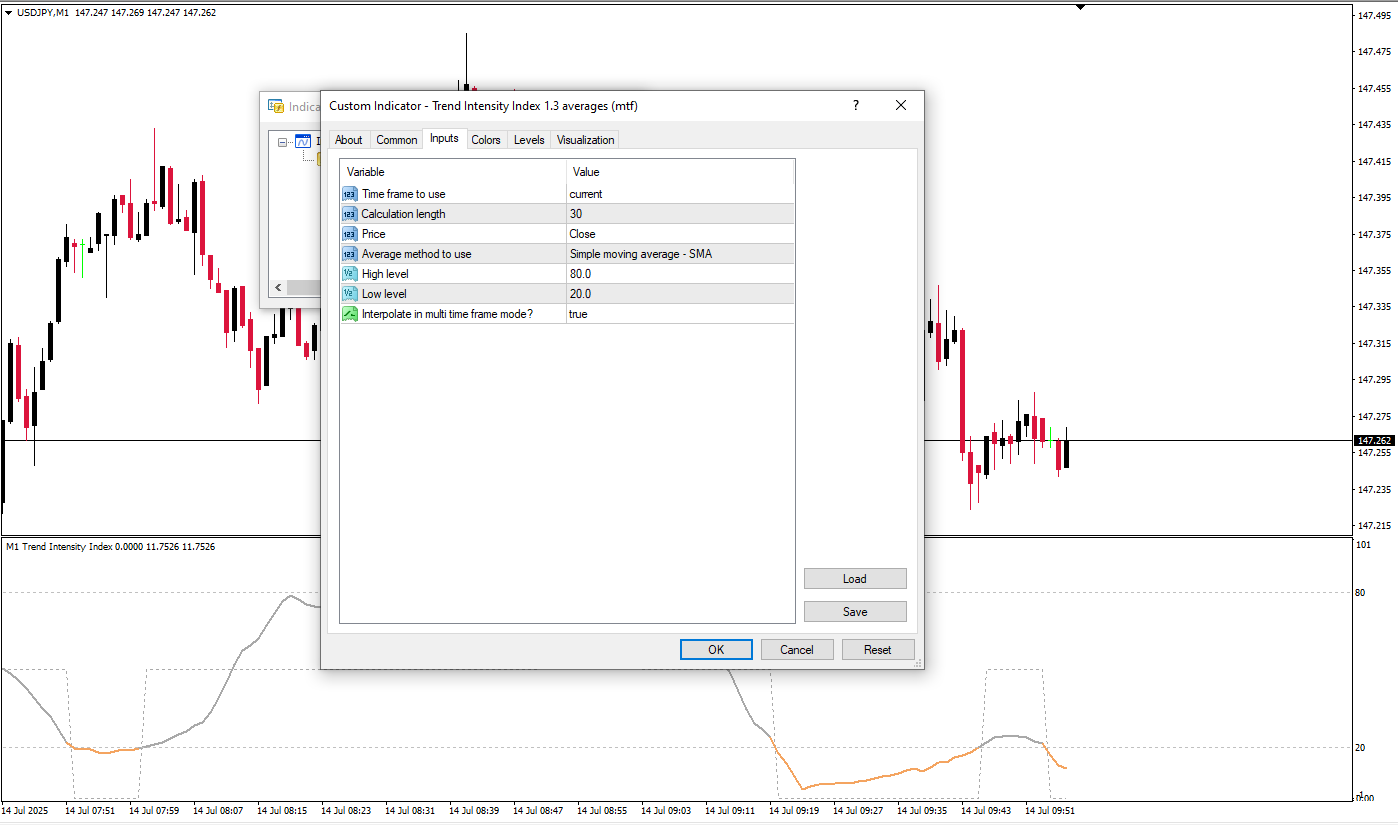1398x825 pixels.
Task: Click the question mark help button in dialog title
Action: [855, 105]
